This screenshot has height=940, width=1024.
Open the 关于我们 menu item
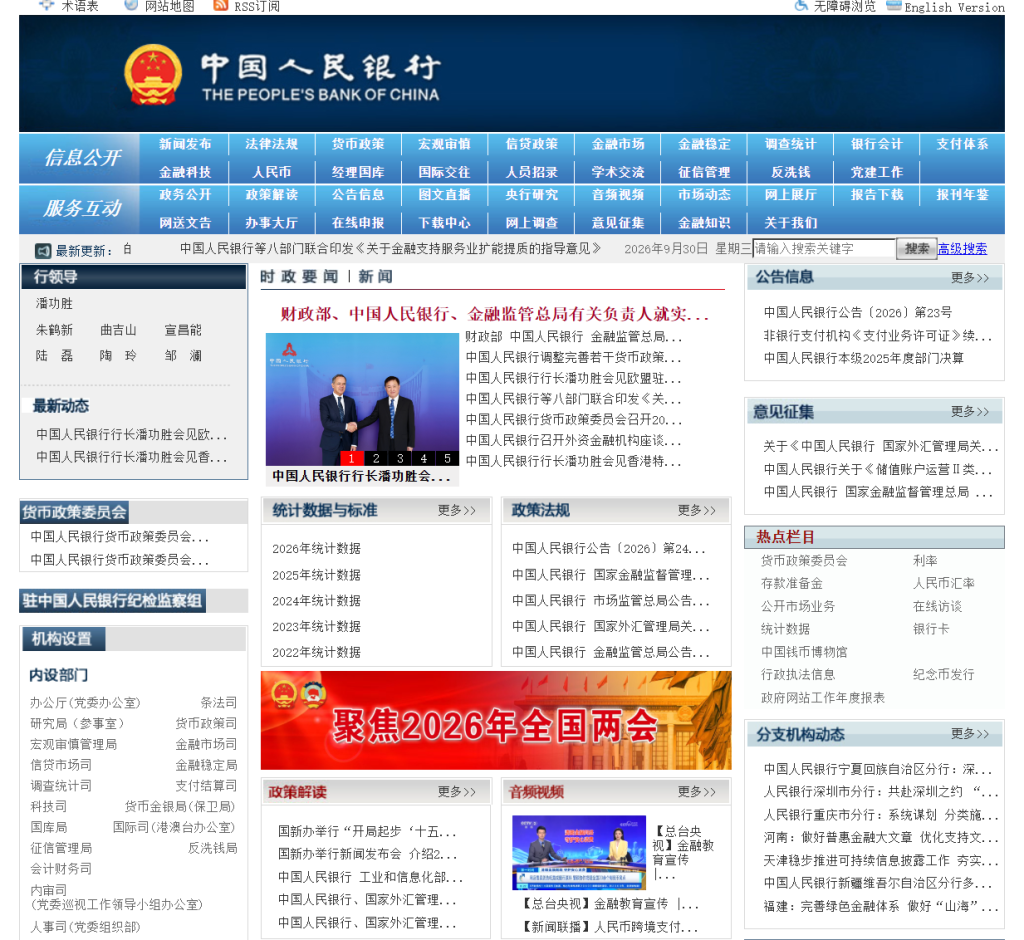coord(790,223)
